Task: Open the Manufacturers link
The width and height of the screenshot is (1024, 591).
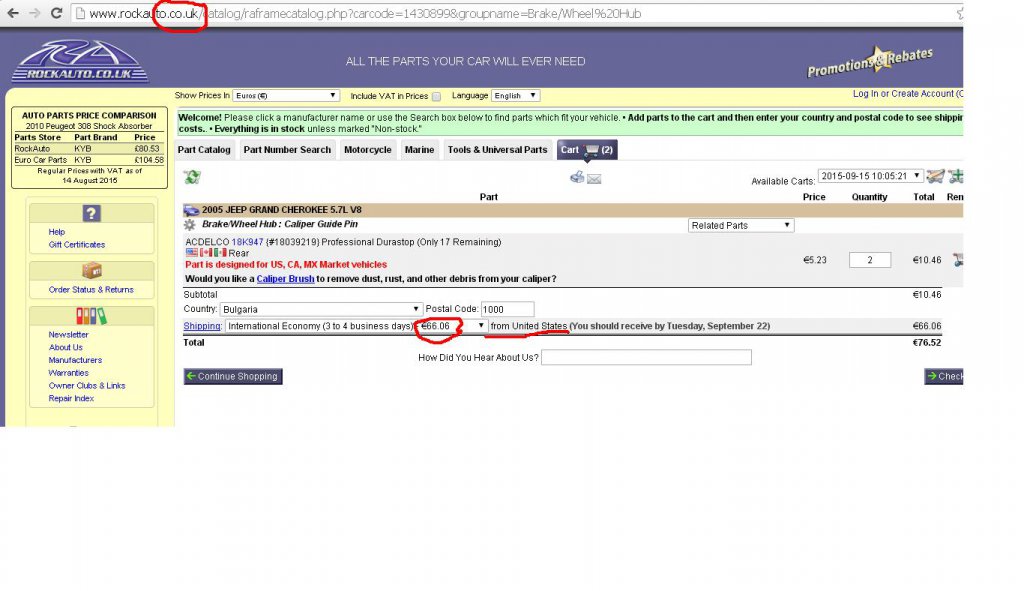Action: 75,360
